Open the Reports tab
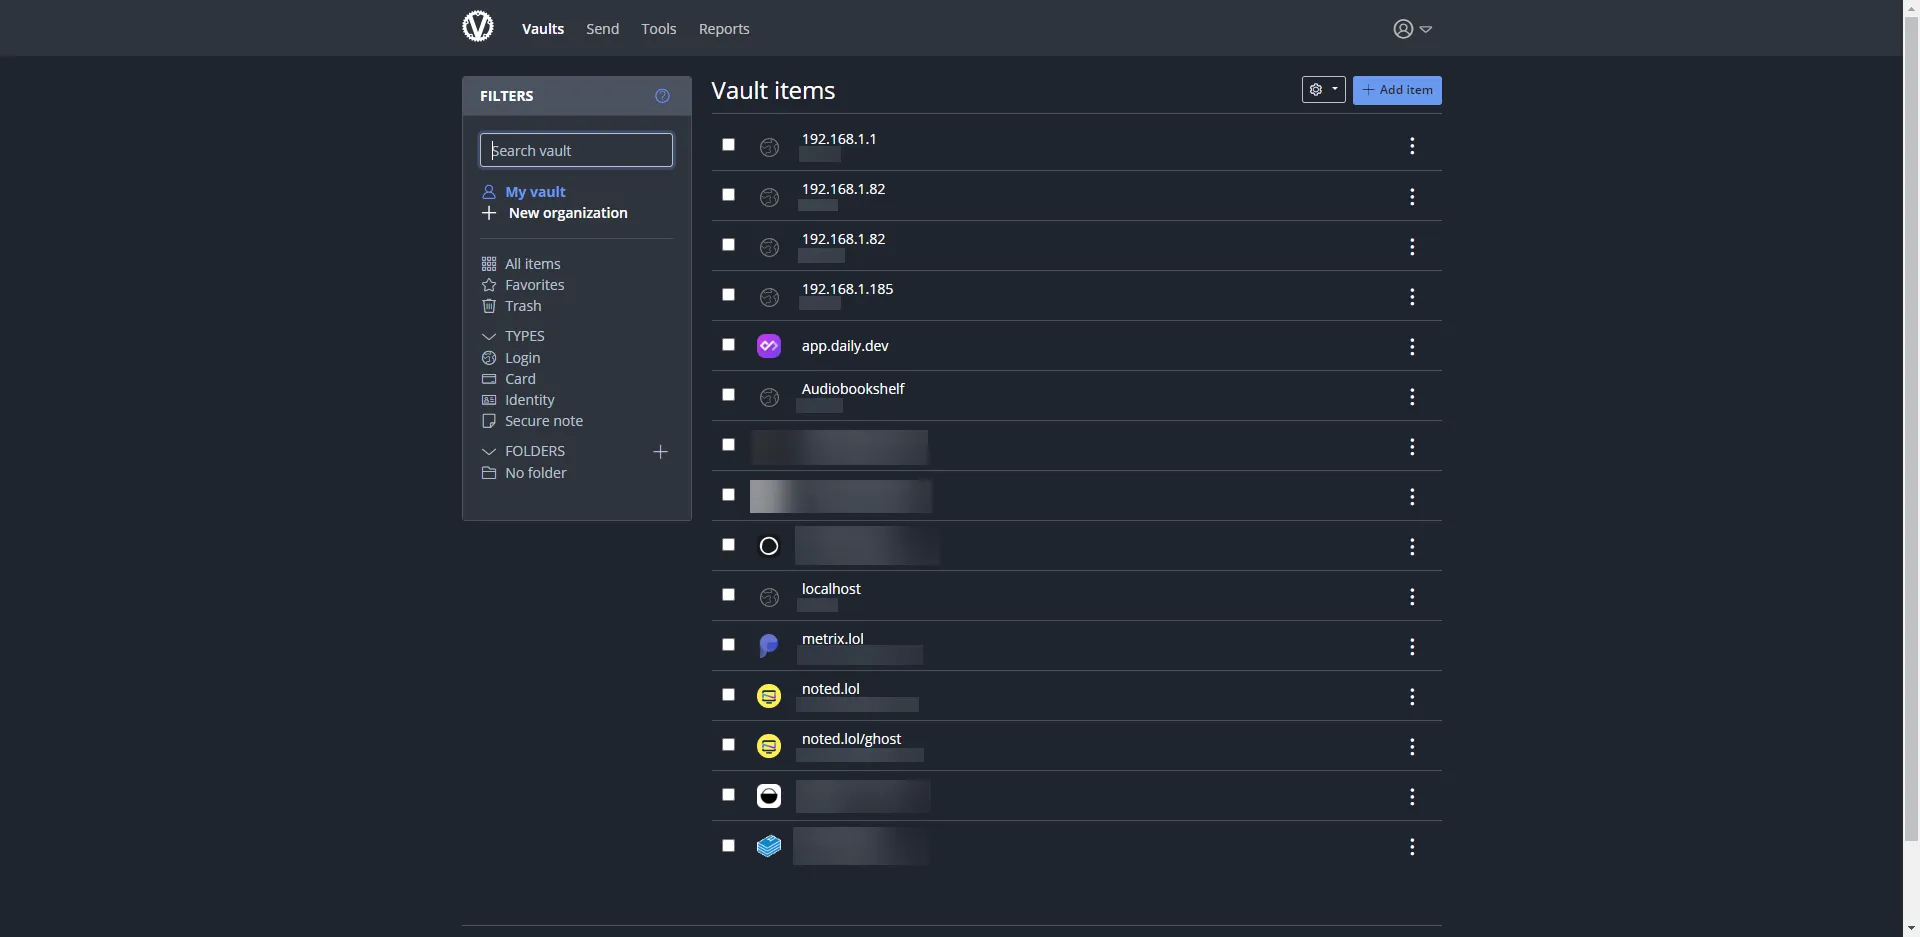The width and height of the screenshot is (1920, 937). pyautogui.click(x=723, y=29)
